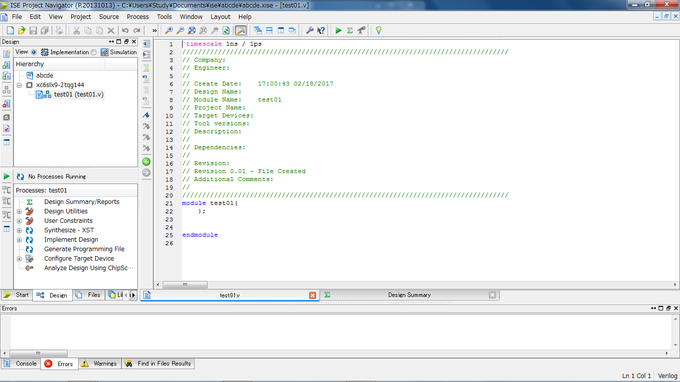Open the Project menu

click(81, 16)
